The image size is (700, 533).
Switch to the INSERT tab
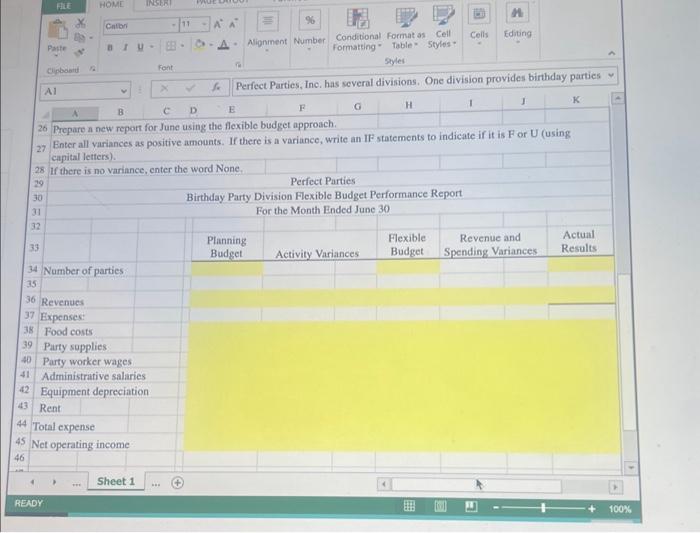click(x=159, y=3)
